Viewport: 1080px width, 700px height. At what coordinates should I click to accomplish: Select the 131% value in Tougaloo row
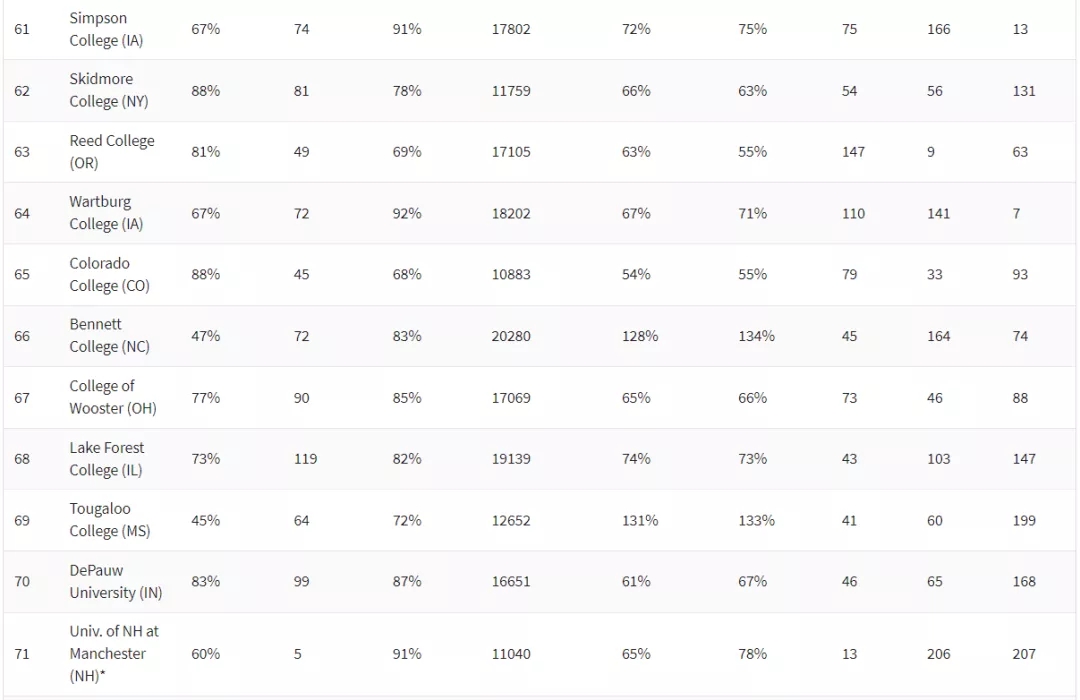pos(640,520)
